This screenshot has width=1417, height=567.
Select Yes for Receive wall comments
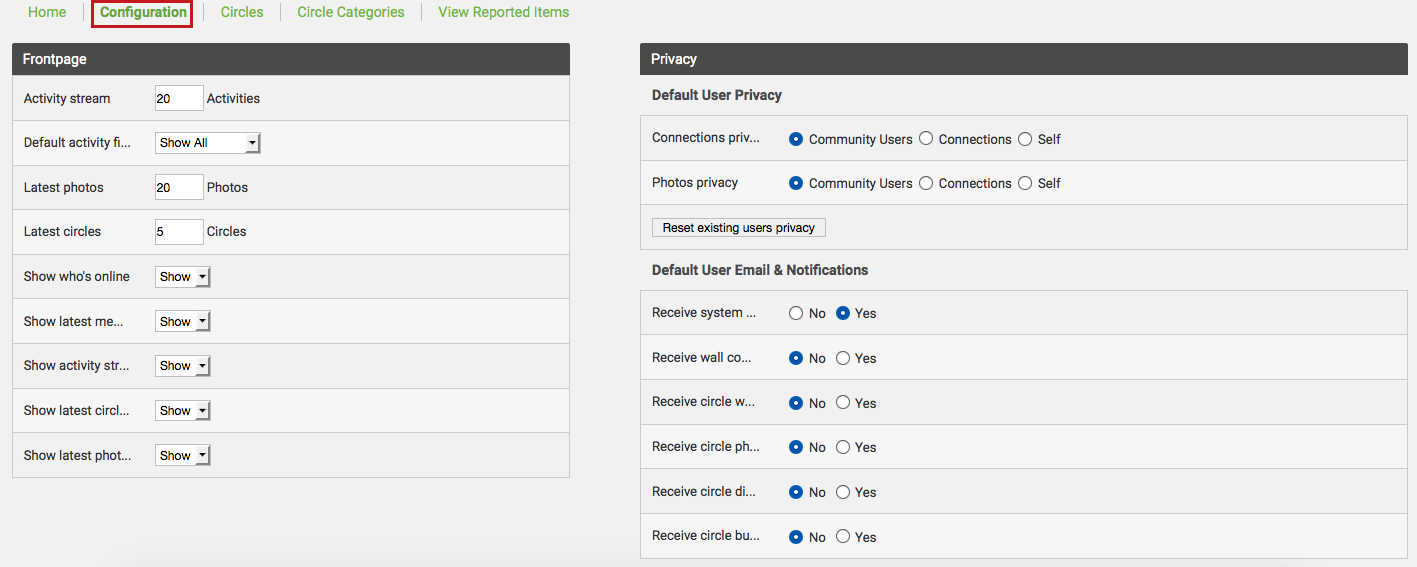tap(843, 358)
